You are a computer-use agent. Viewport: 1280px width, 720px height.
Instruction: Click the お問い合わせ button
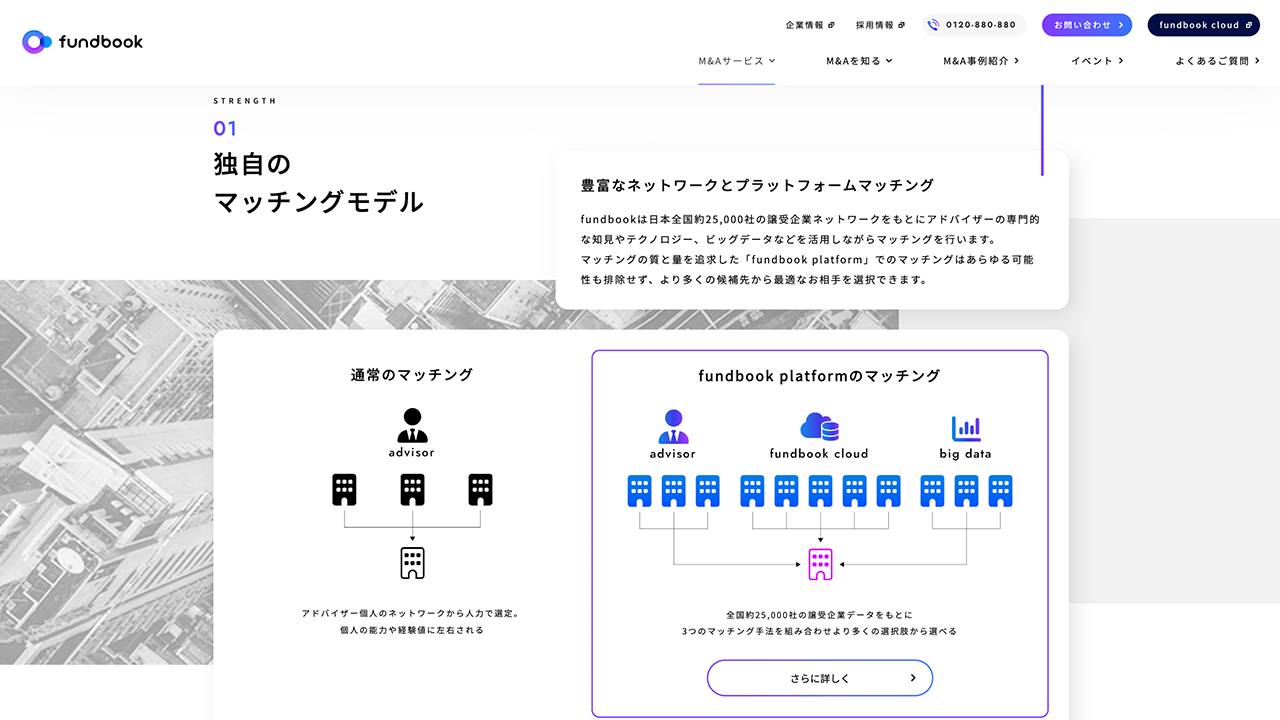click(1086, 24)
